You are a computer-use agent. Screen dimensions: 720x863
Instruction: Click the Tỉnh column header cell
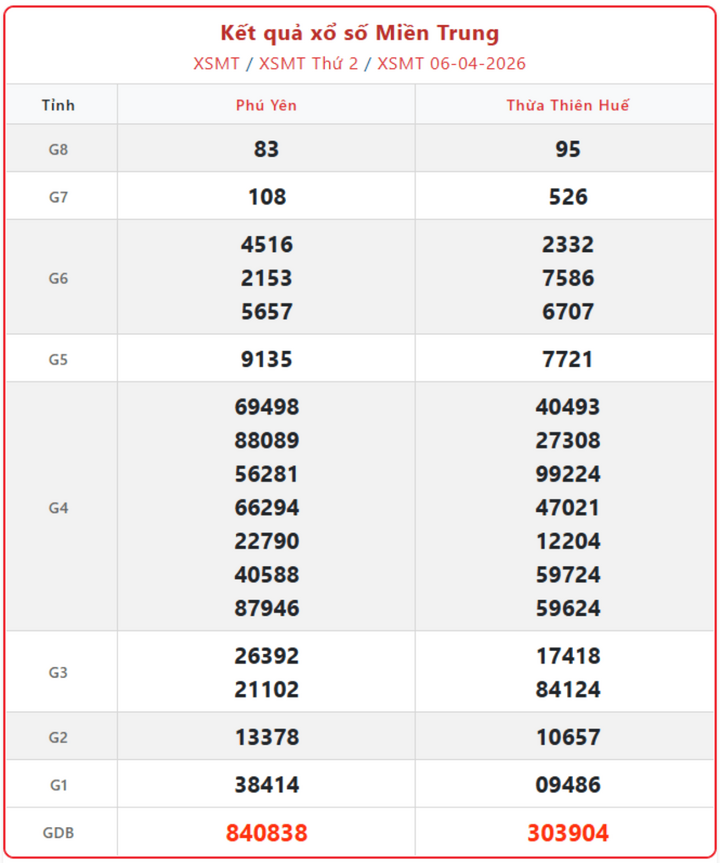(x=59, y=105)
